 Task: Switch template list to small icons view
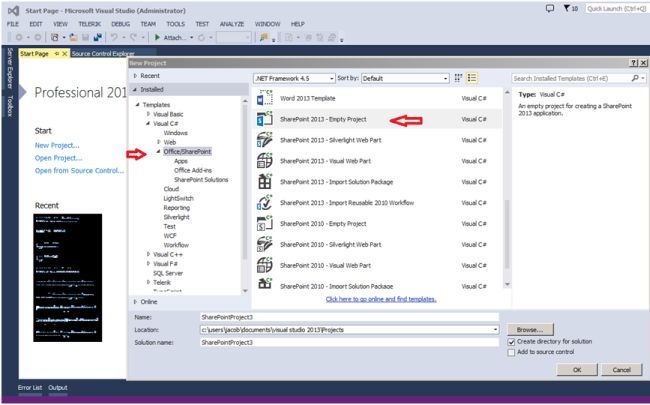[x=458, y=78]
